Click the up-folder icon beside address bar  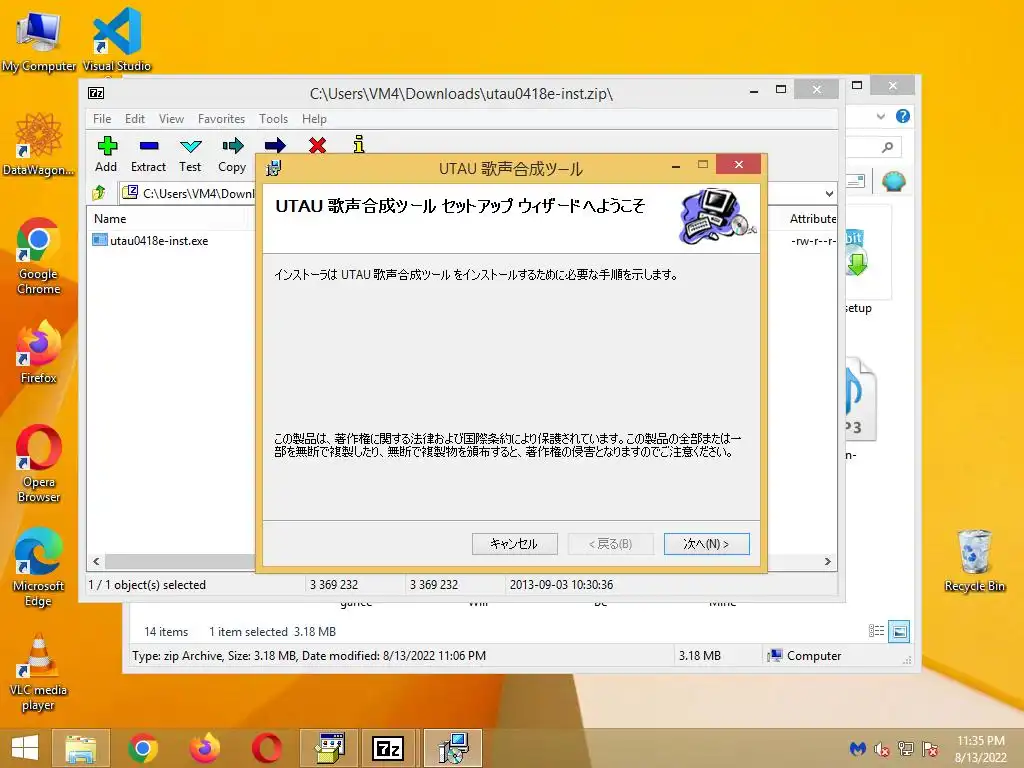[99, 193]
